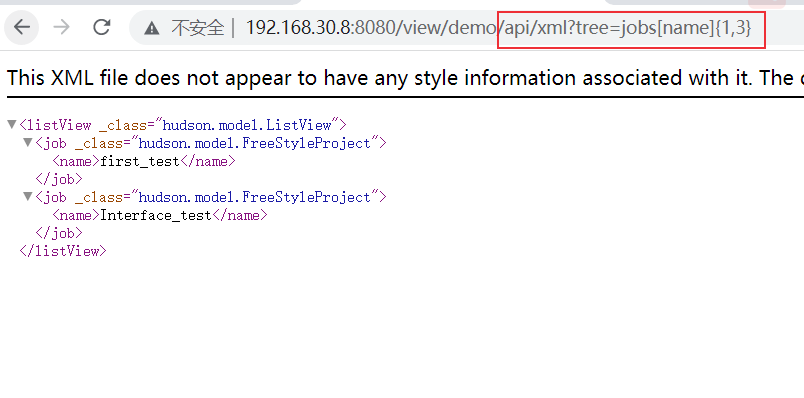Click the closing job tag after first_test
Viewport: 804px width, 398px height.
[x=58, y=179]
